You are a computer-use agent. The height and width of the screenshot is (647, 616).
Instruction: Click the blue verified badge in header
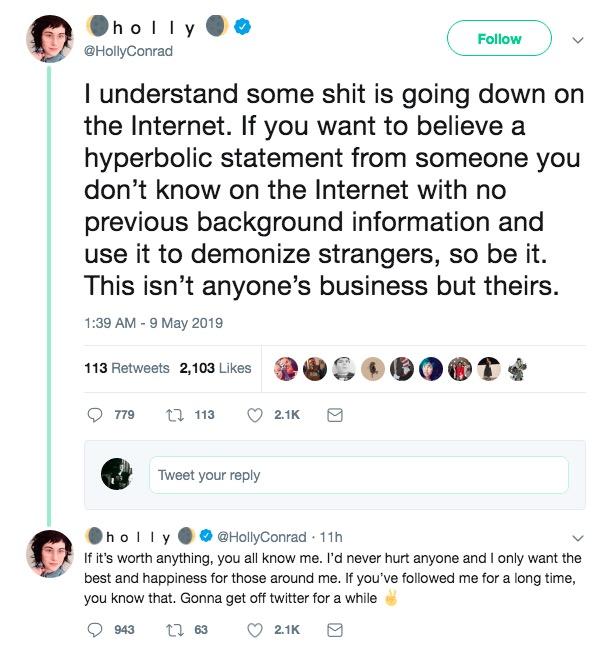coord(241,29)
